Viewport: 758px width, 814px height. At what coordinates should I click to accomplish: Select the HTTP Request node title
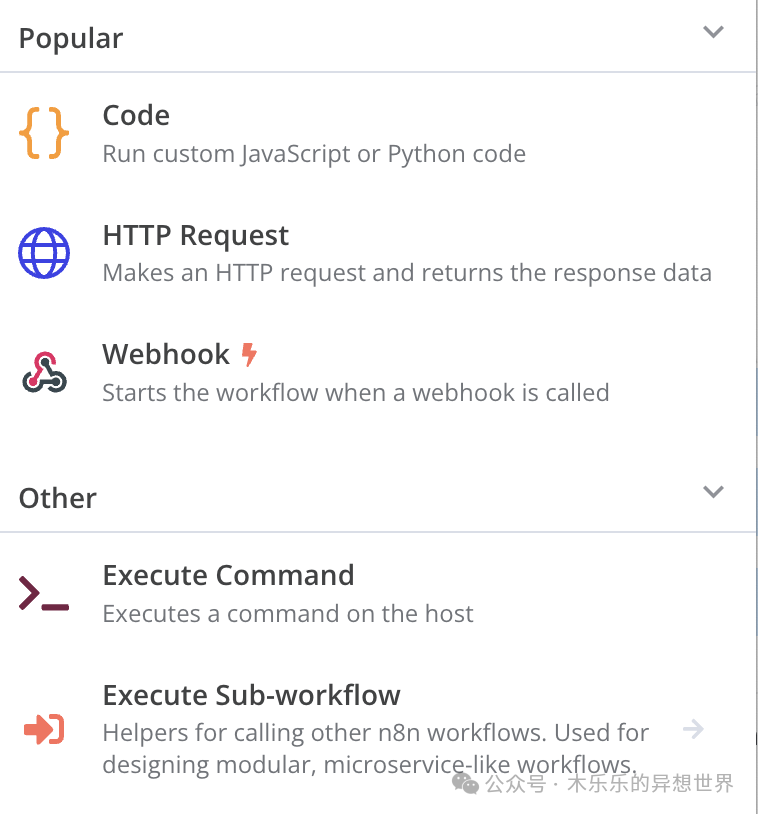click(196, 236)
